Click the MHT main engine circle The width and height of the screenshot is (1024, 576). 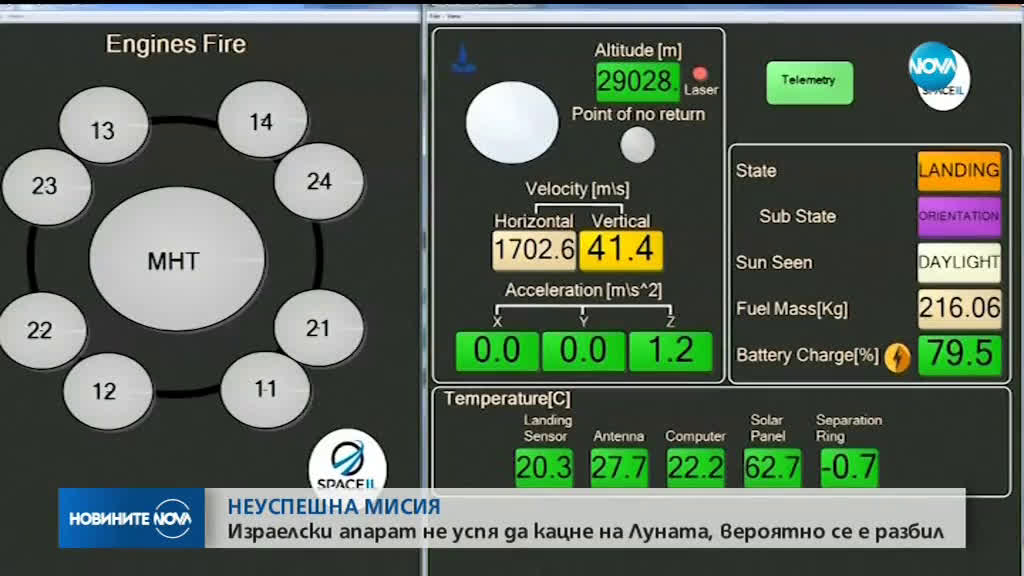(177, 259)
